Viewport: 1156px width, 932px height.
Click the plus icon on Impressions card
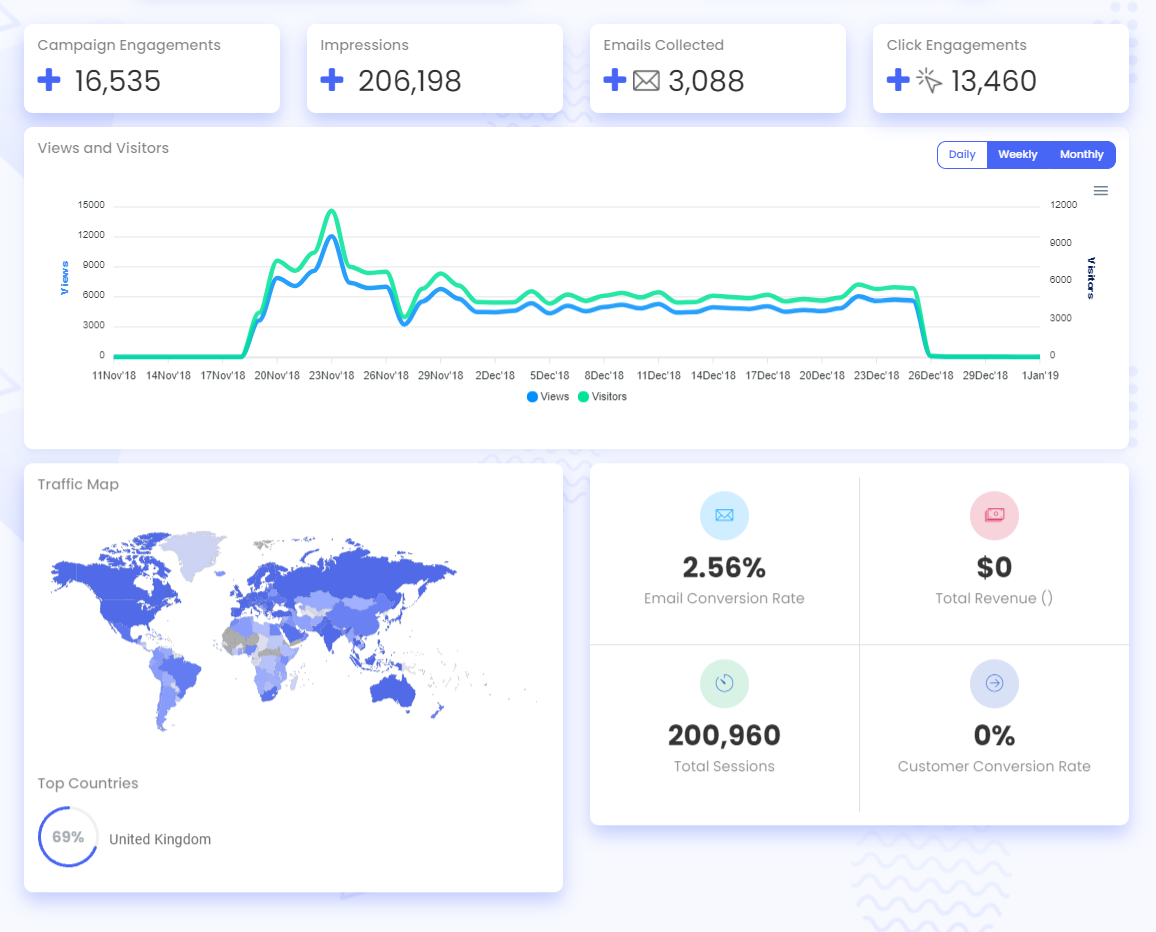tap(331, 79)
